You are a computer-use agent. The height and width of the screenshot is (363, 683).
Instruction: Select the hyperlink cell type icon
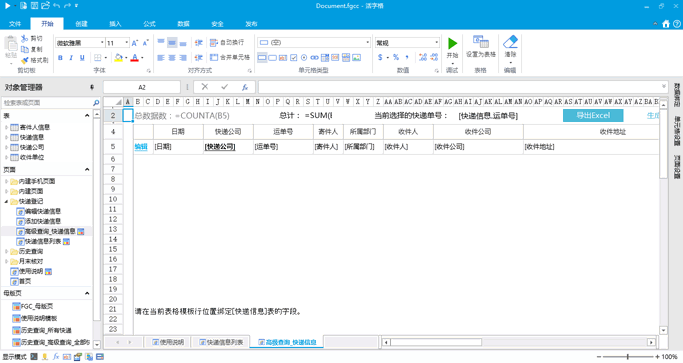click(314, 58)
